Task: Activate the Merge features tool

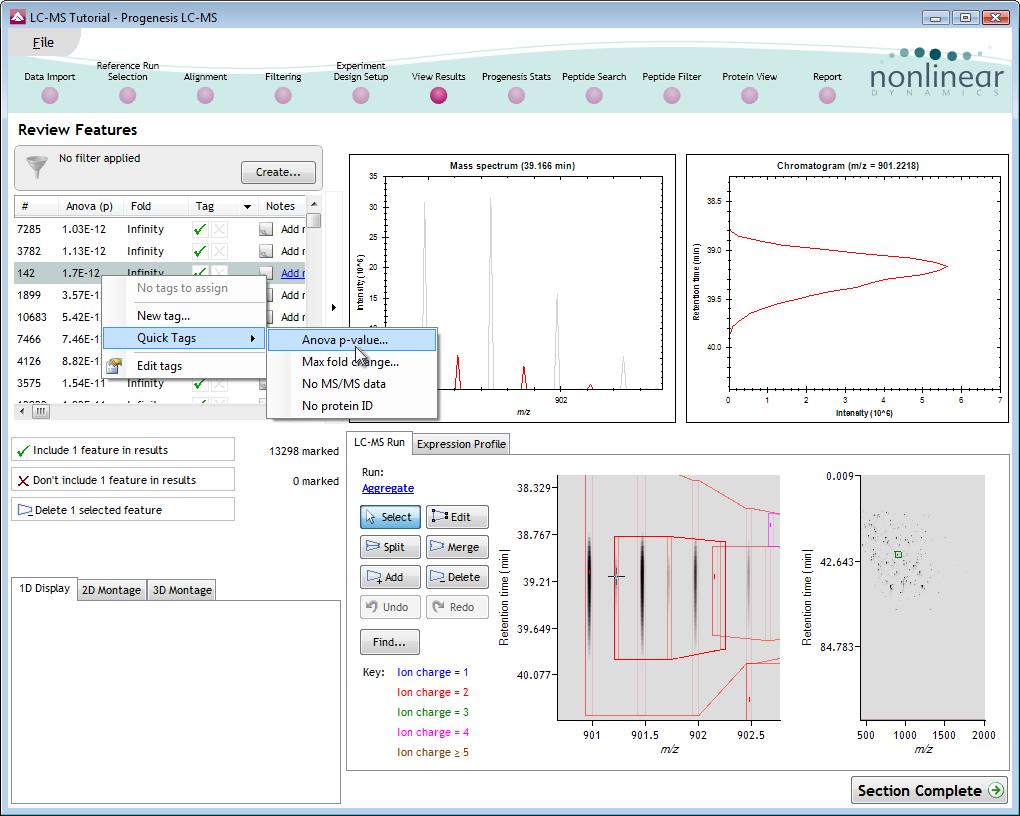Action: (457, 547)
